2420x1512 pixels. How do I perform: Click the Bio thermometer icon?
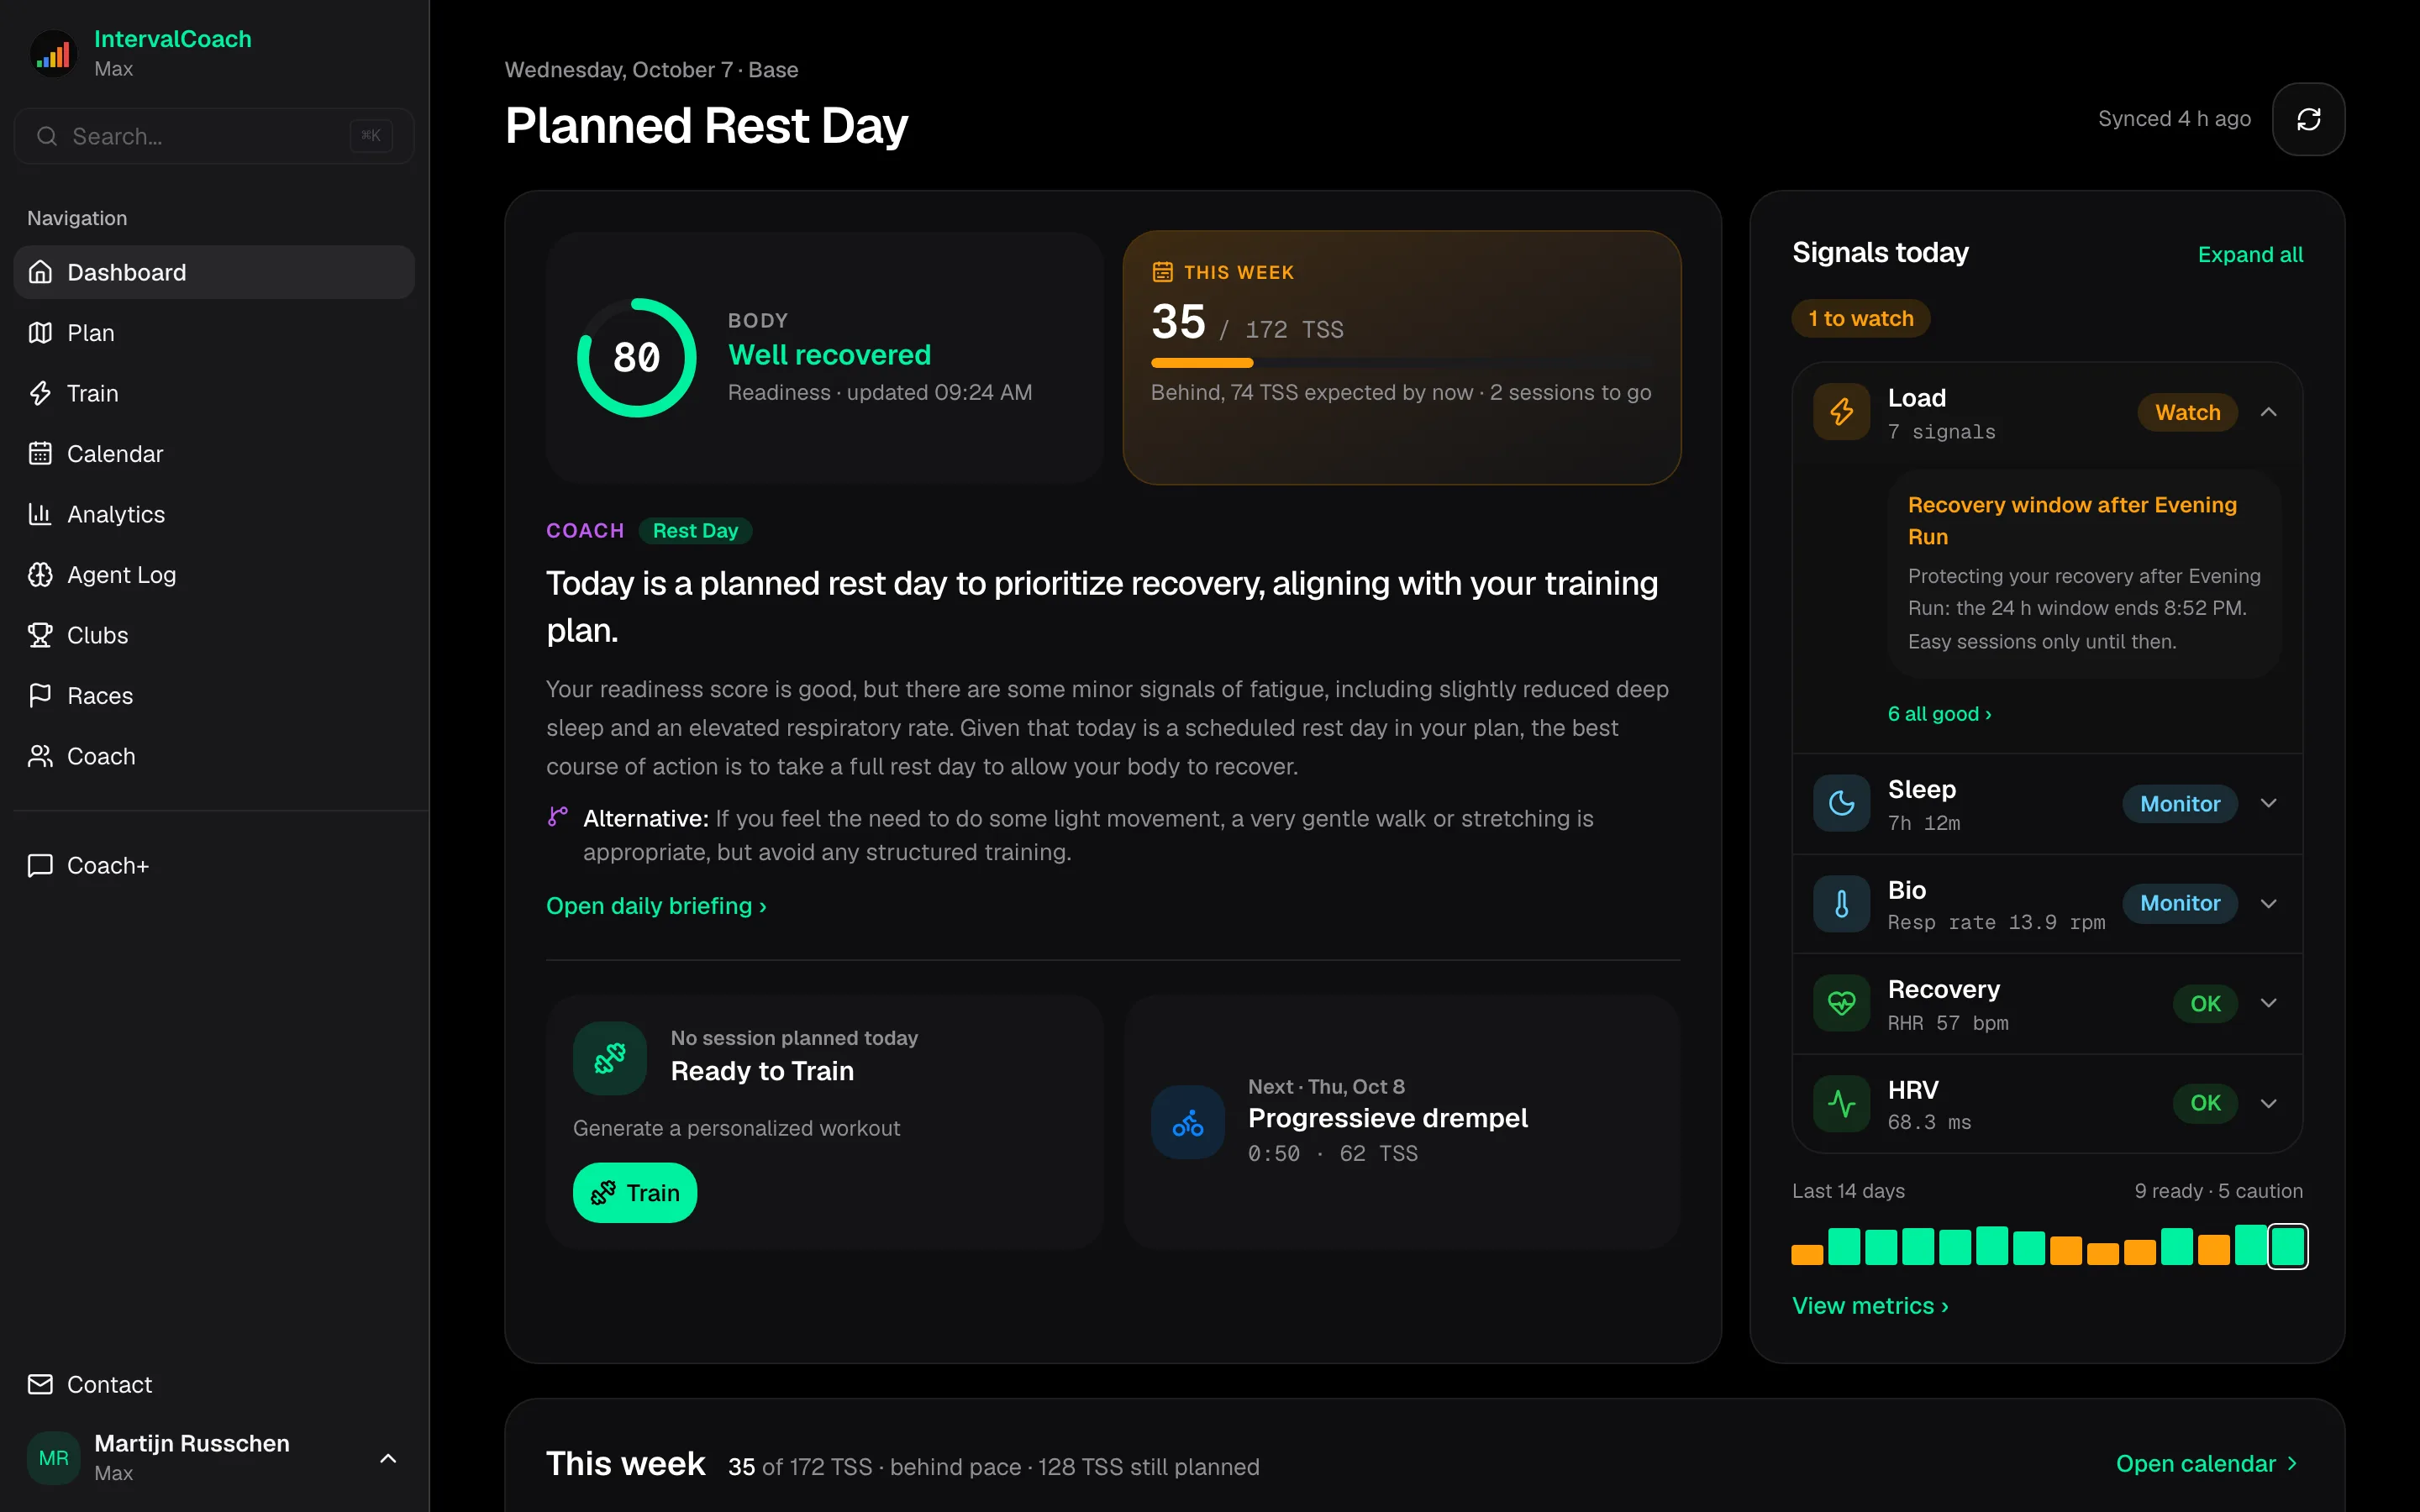pos(1841,904)
